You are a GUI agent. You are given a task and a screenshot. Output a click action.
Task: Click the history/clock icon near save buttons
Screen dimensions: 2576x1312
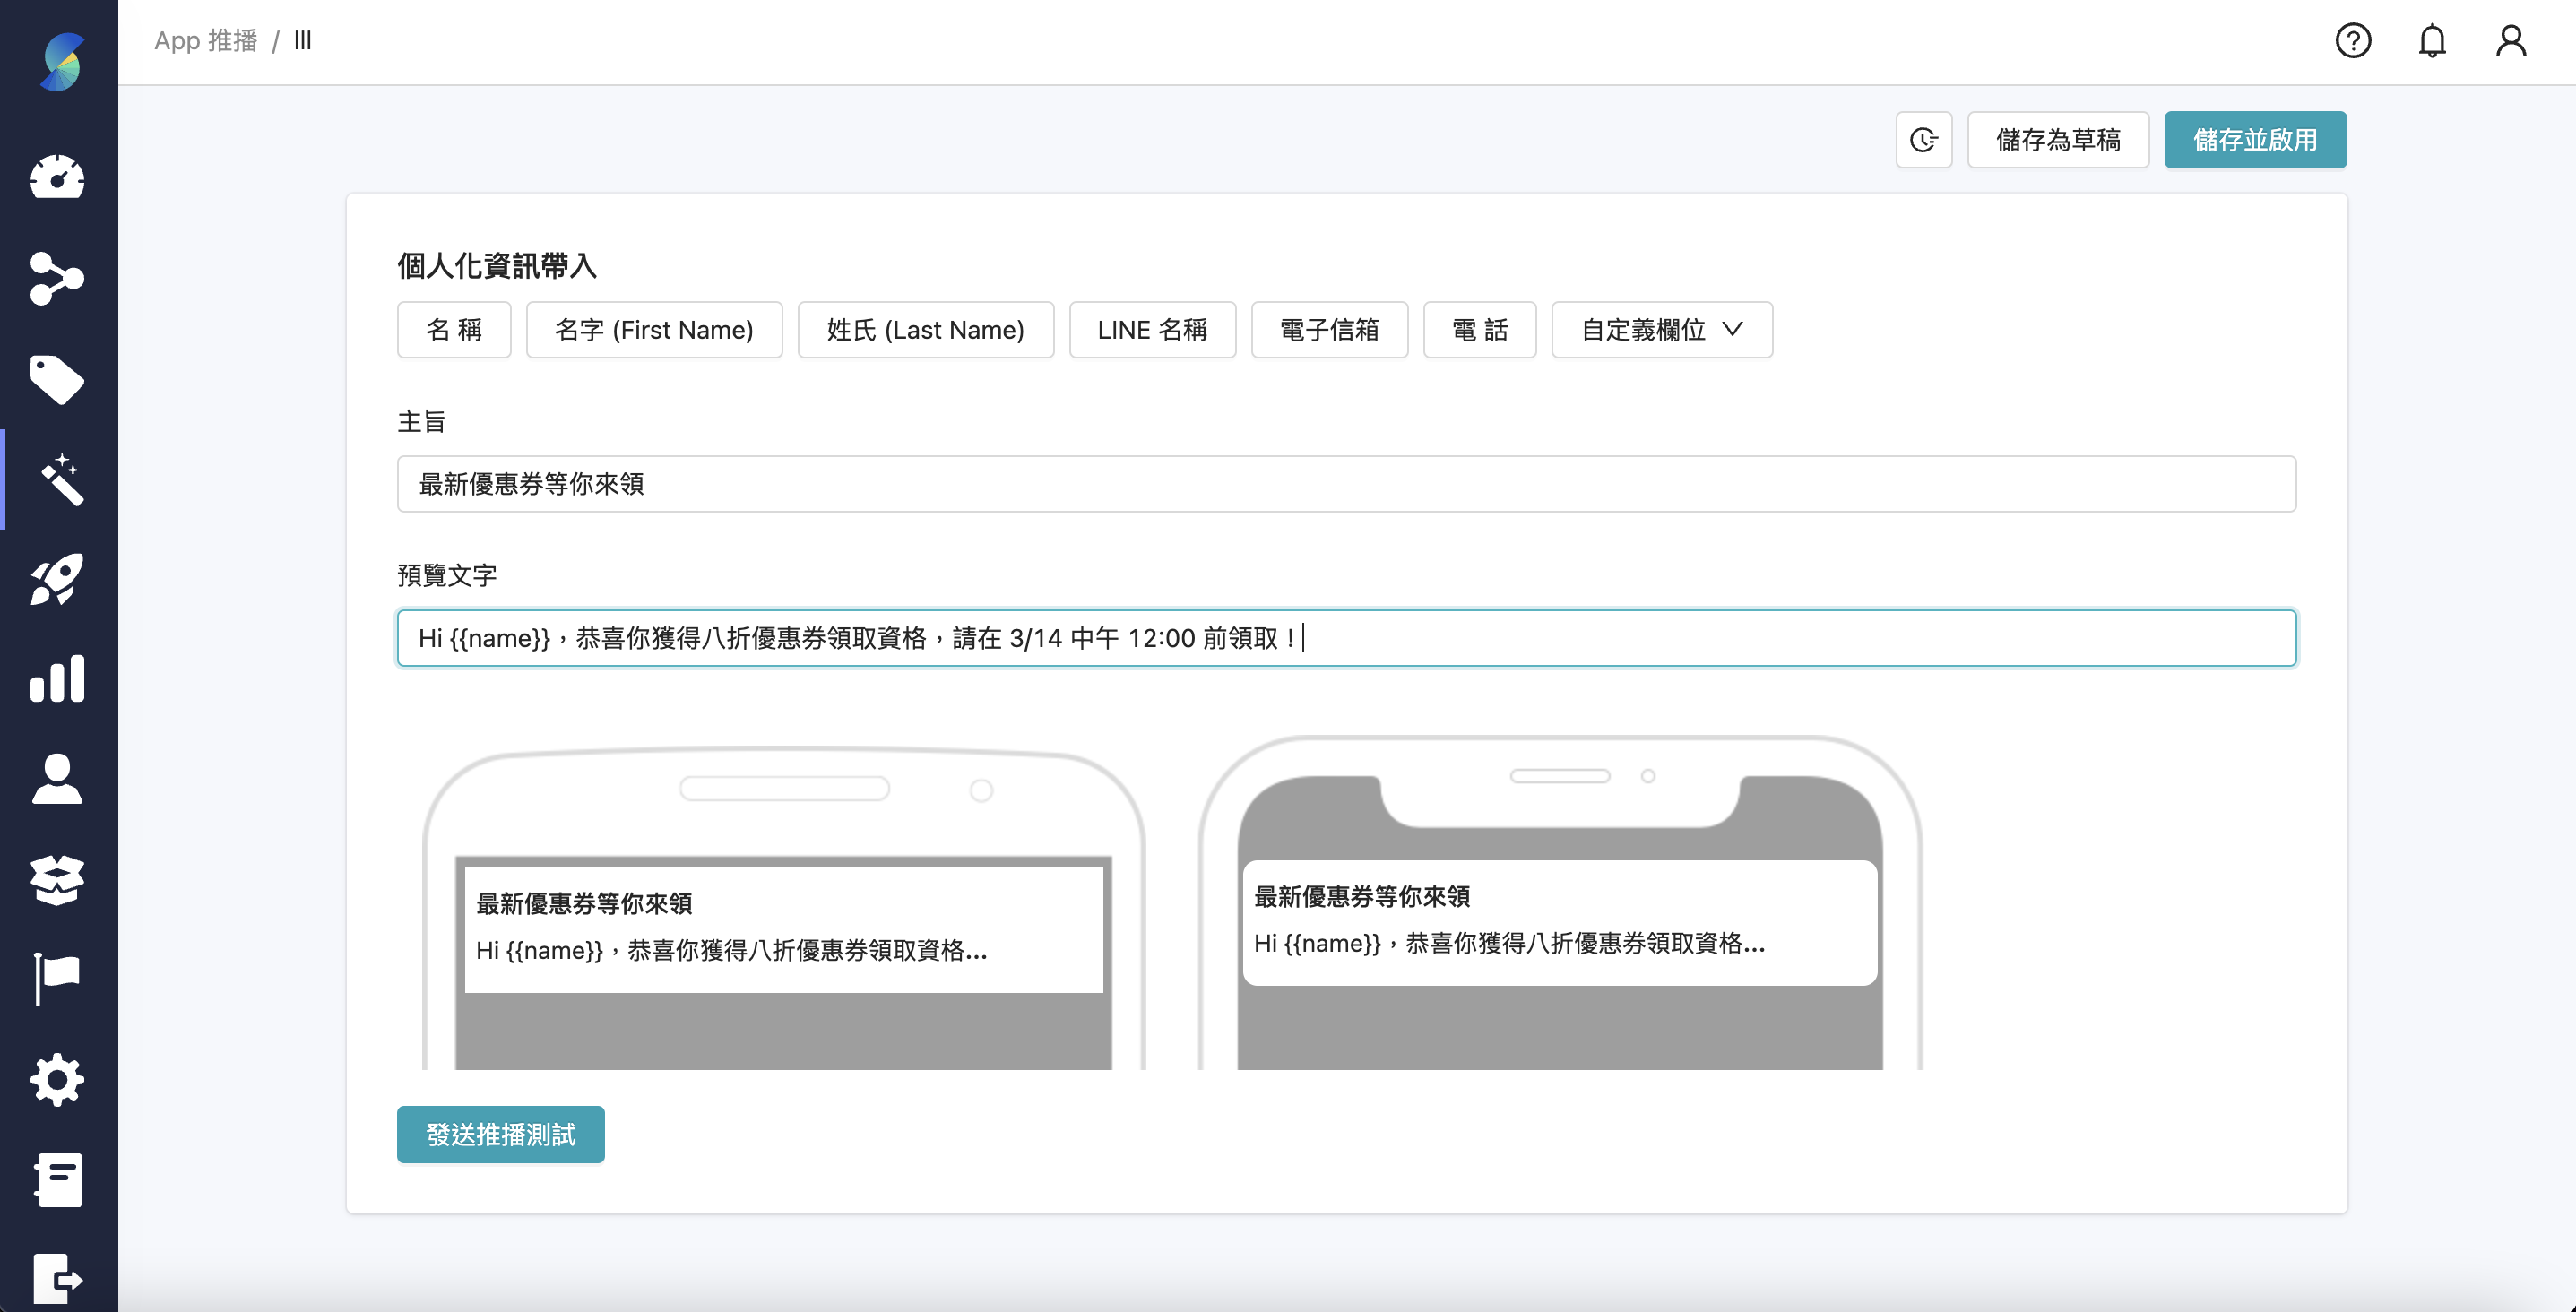pos(1923,140)
